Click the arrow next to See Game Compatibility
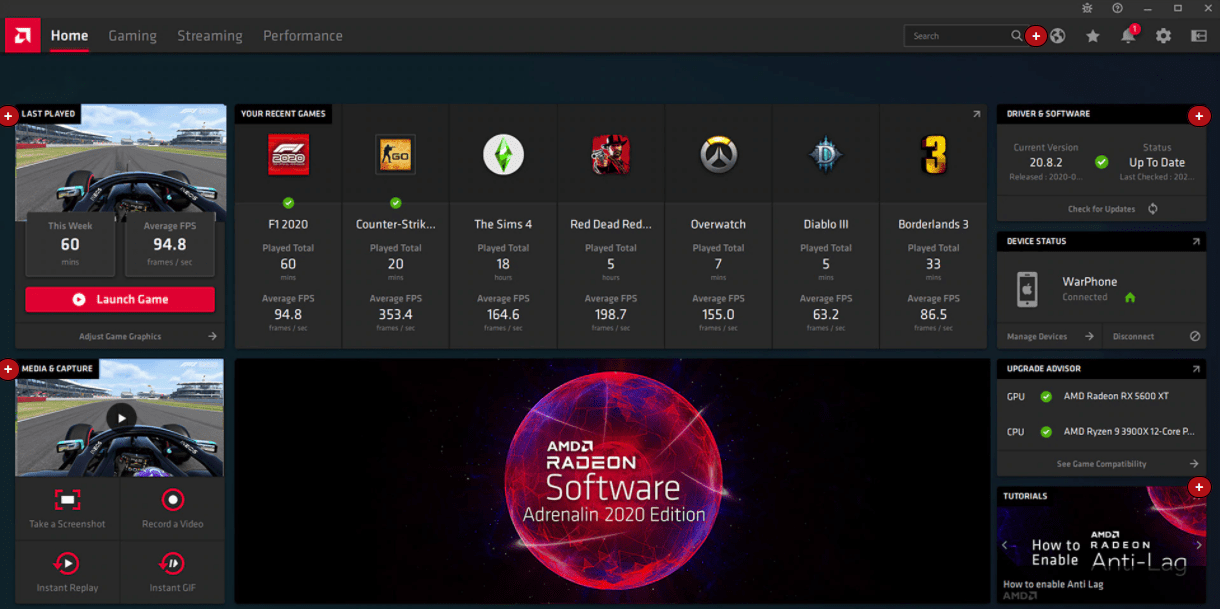This screenshot has height=609, width=1220. coord(1194,464)
